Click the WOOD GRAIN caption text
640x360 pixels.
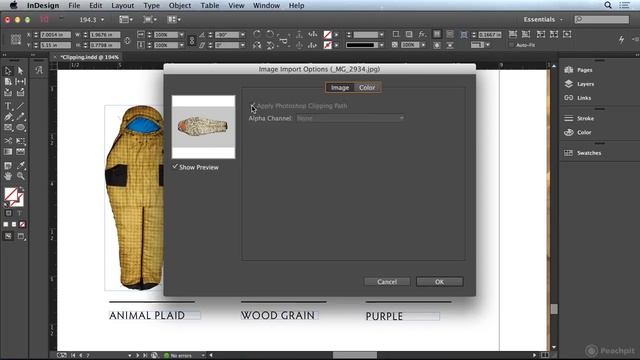[x=278, y=316]
